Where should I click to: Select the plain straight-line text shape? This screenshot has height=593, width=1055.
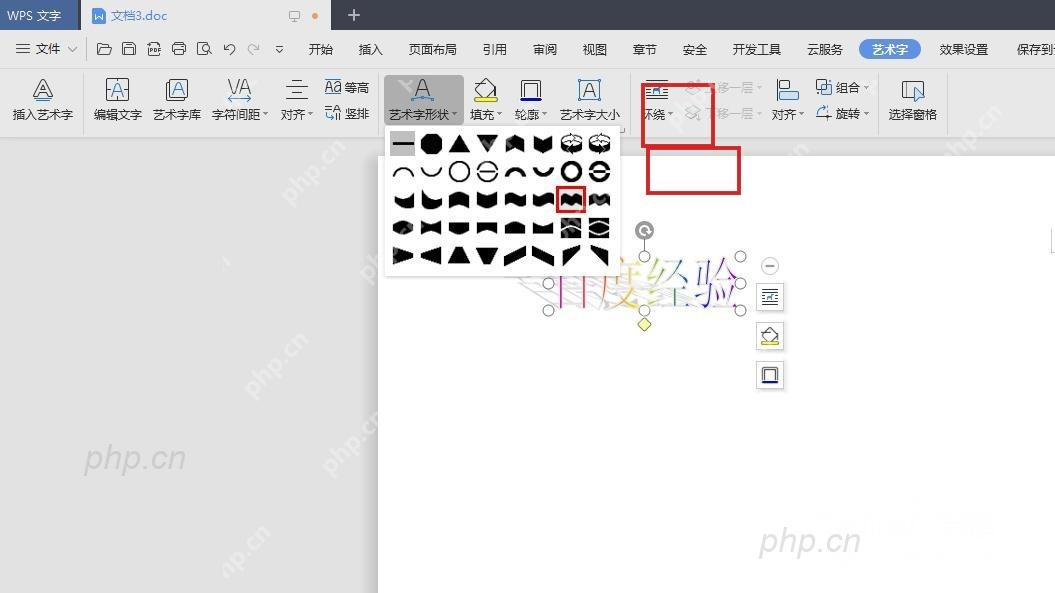(402, 143)
